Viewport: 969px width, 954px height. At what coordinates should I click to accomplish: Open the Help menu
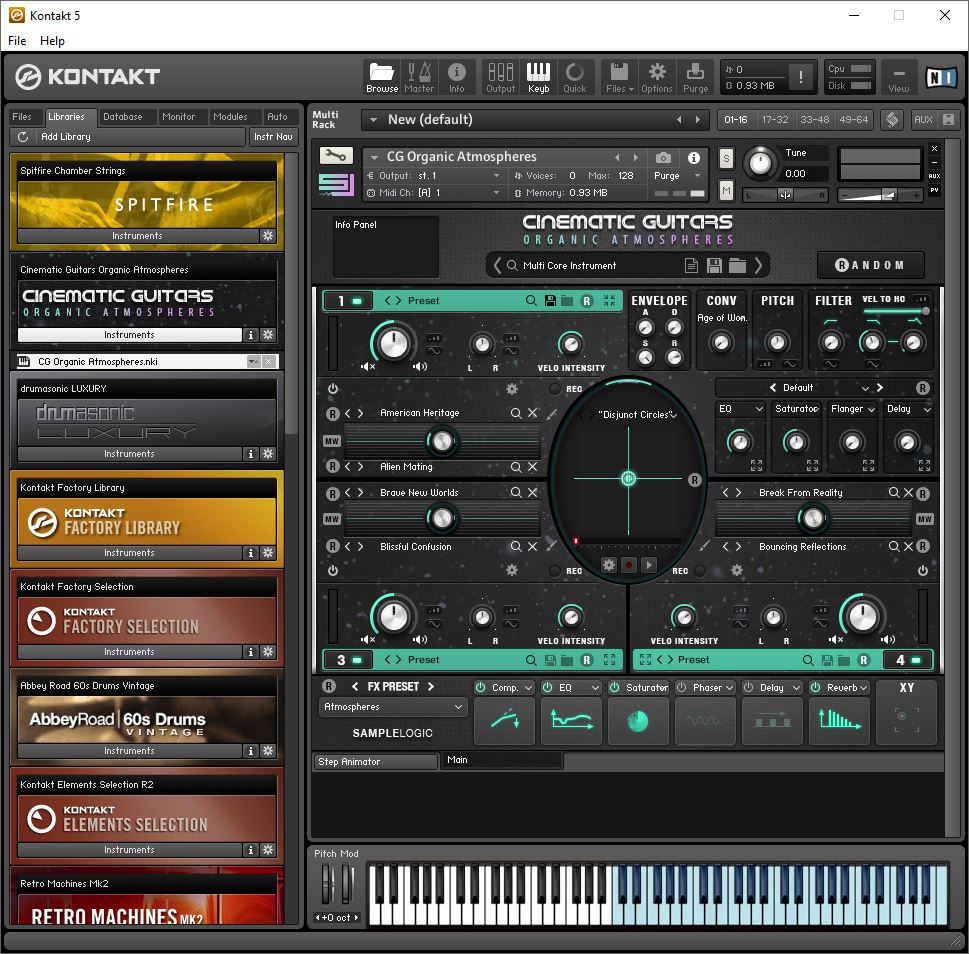point(53,41)
